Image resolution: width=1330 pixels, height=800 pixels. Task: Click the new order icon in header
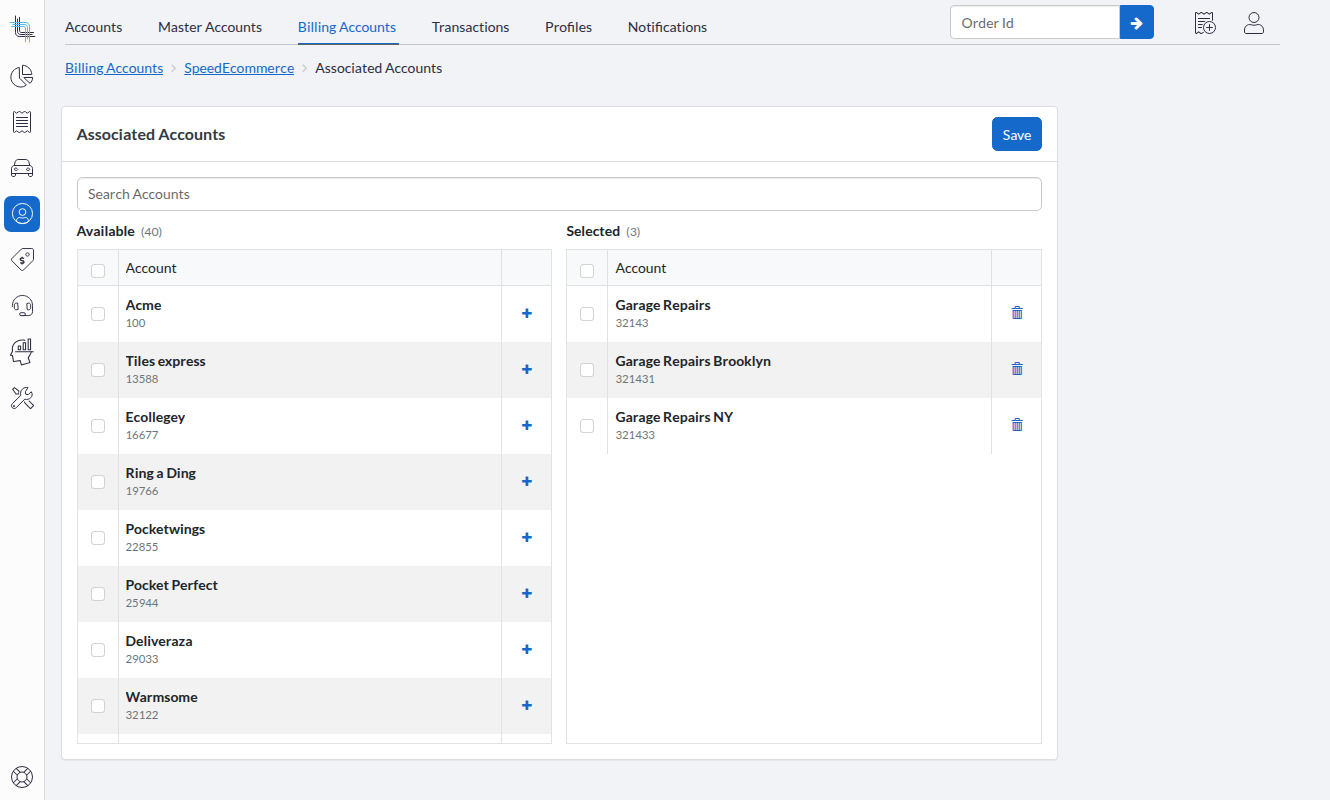click(x=1205, y=23)
